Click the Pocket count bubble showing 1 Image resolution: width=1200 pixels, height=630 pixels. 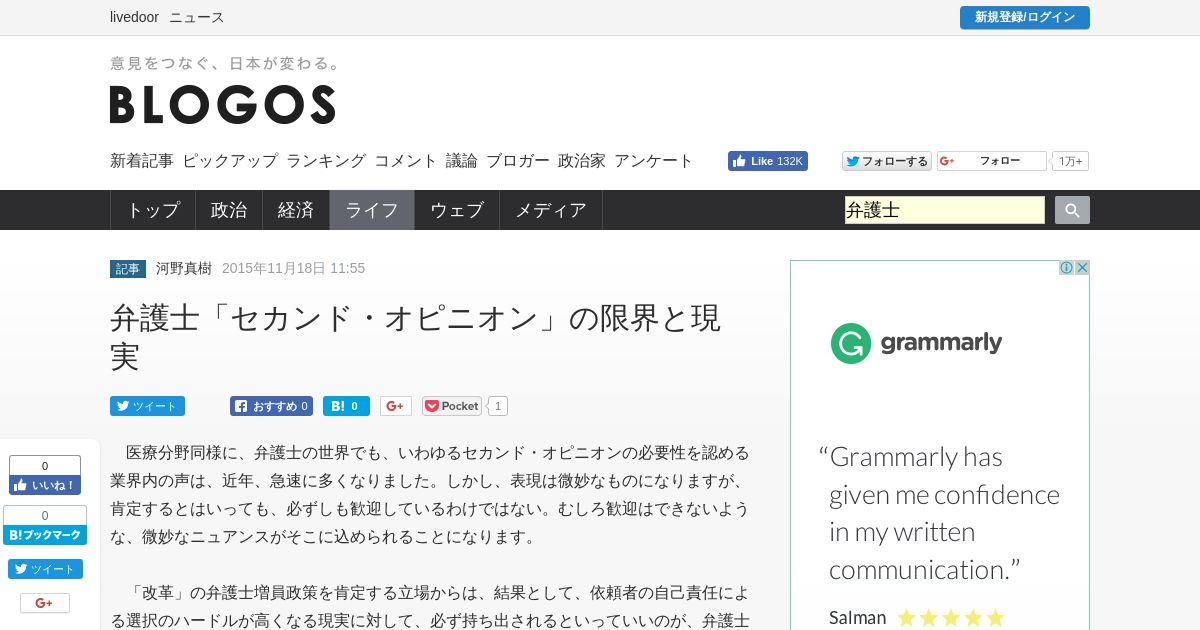[x=498, y=406]
